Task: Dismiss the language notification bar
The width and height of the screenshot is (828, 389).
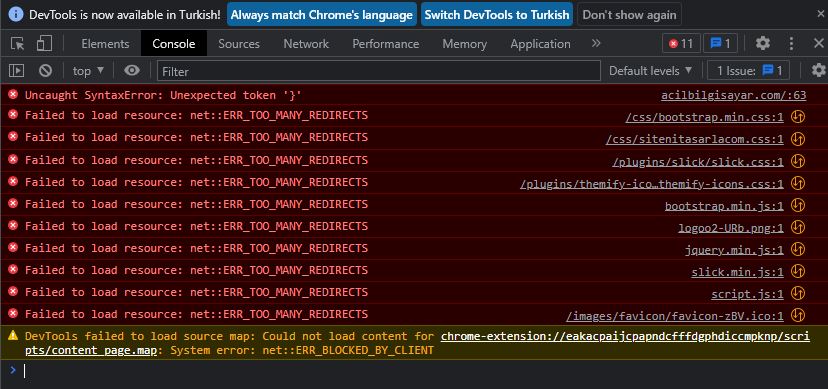Action: point(820,14)
